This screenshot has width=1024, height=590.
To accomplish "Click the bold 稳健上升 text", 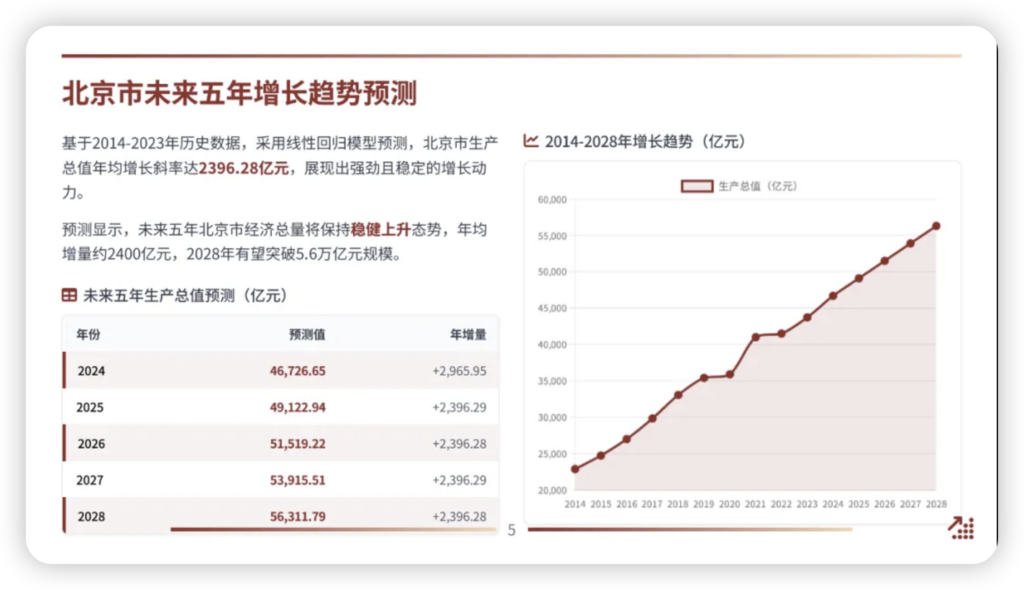I will tap(381, 230).
